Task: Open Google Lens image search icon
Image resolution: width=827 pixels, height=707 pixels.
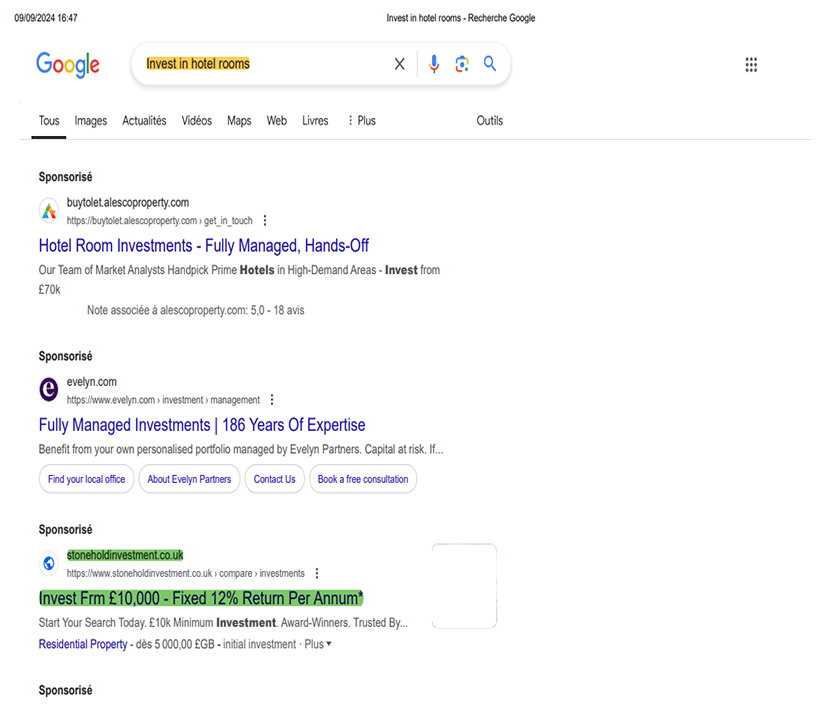Action: [x=462, y=64]
